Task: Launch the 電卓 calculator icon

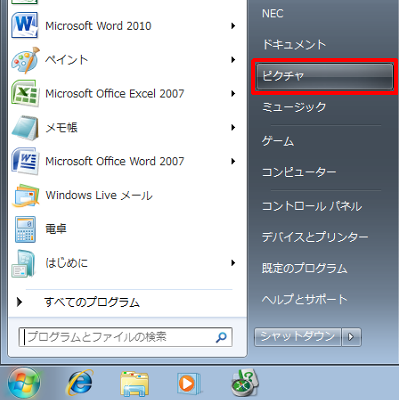Action: [25, 229]
